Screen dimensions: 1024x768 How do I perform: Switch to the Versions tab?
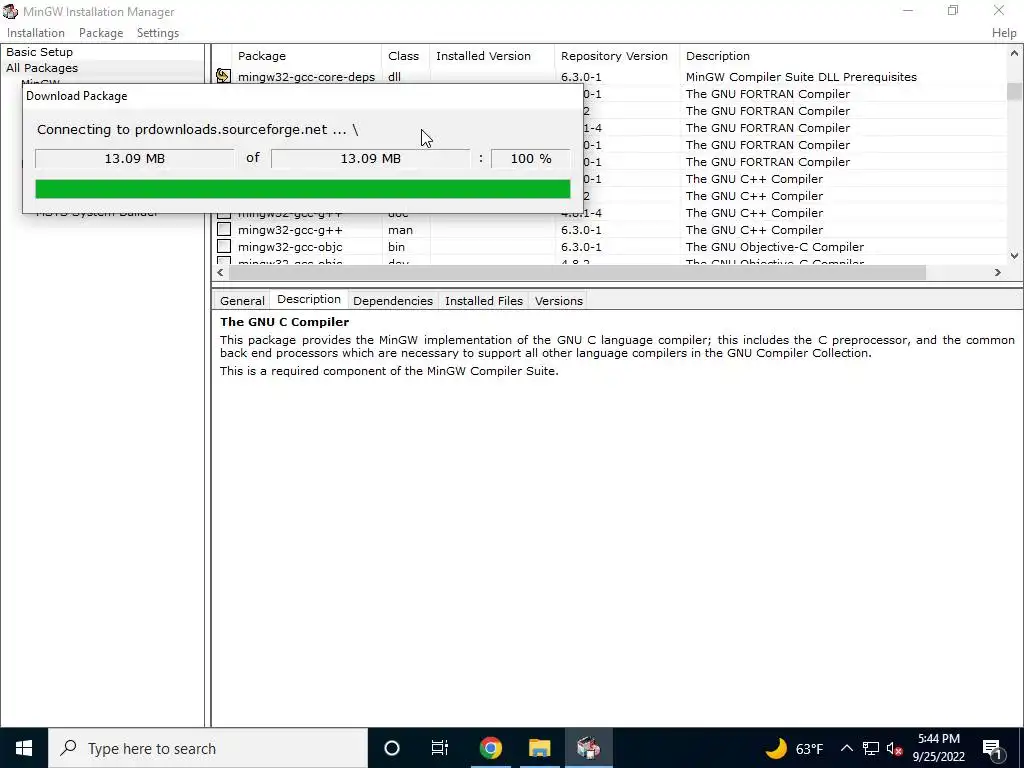[x=558, y=300]
